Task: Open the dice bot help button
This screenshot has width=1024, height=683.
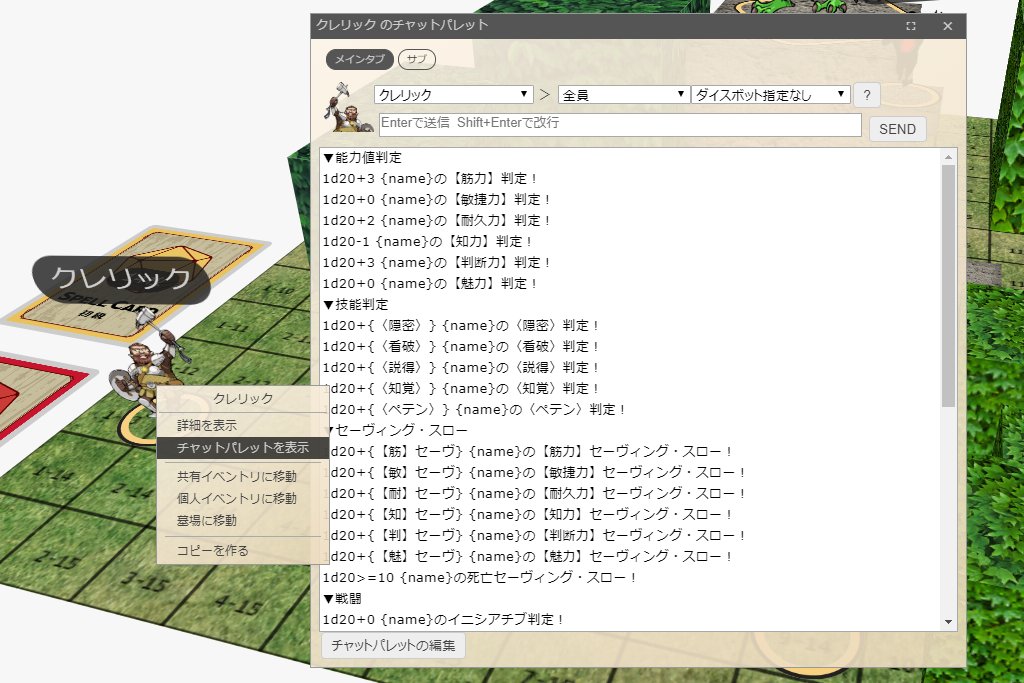Action: 867,95
